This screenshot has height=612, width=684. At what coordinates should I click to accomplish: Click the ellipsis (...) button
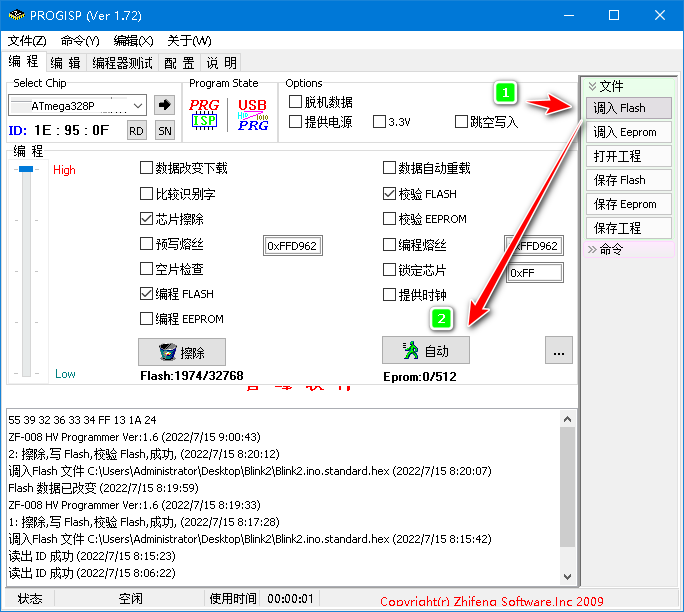[x=559, y=350]
